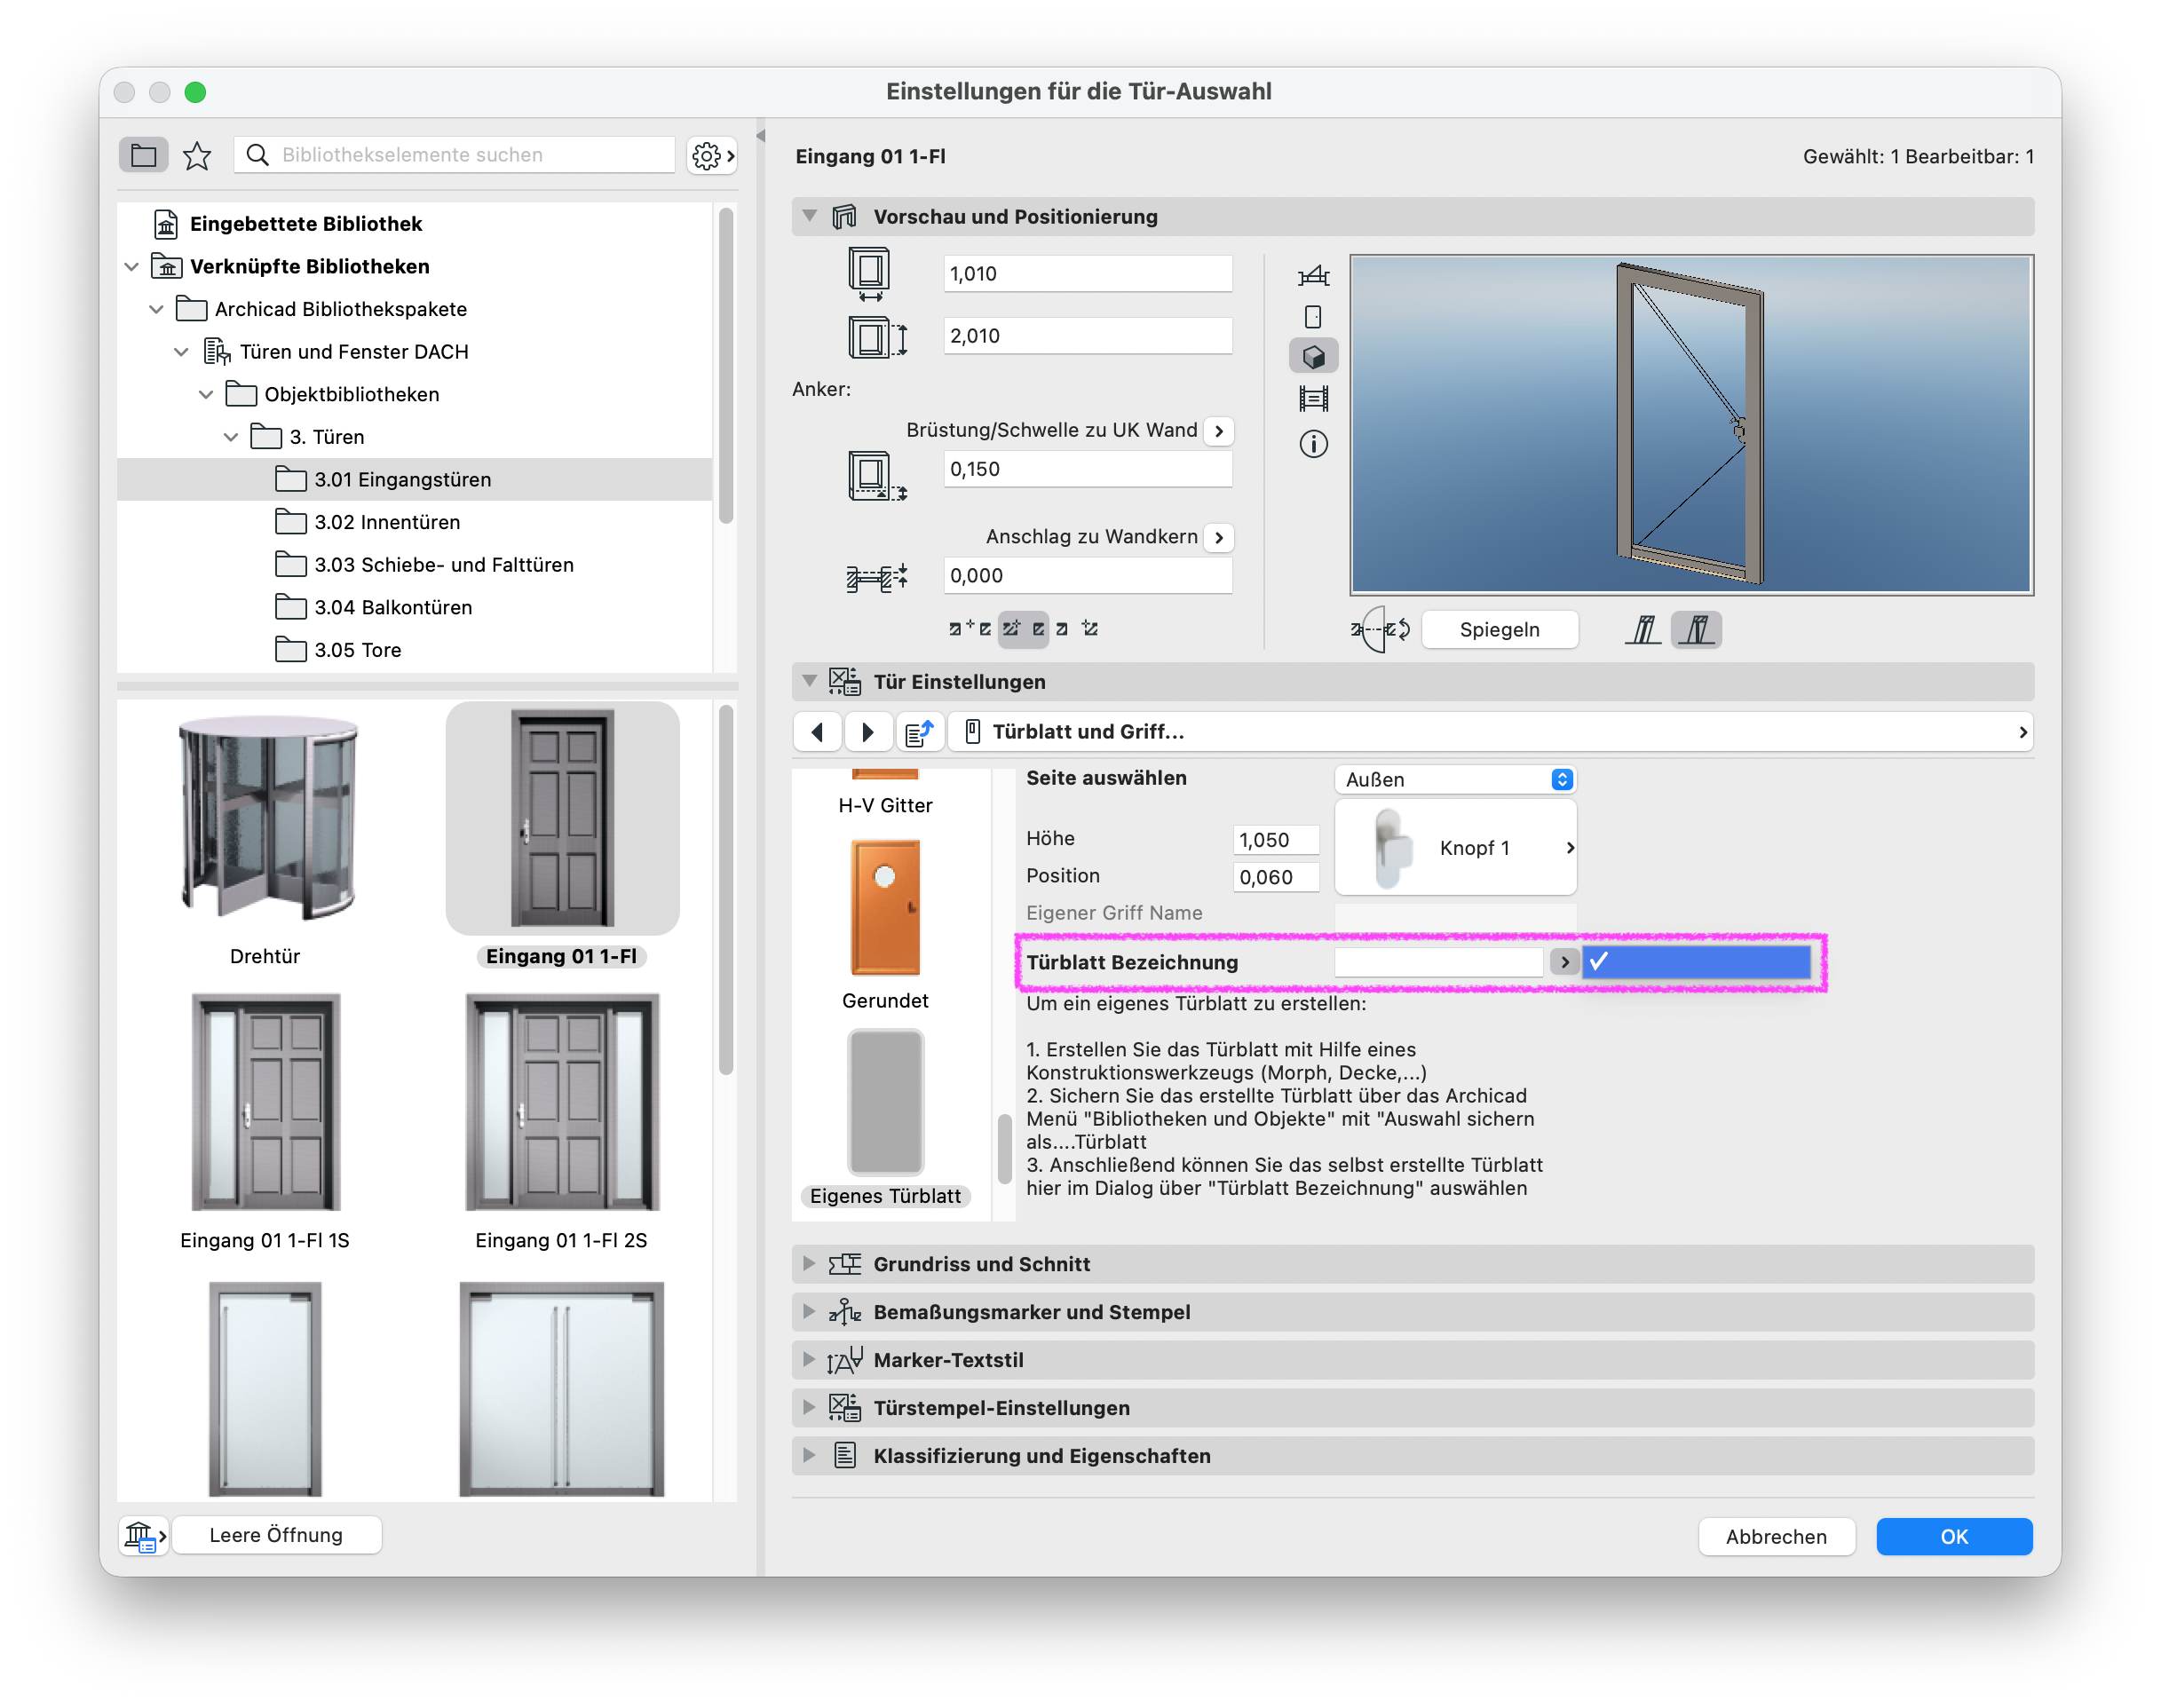Select the 3.02 Innentüren folder
2161x1708 pixels.
[414, 522]
